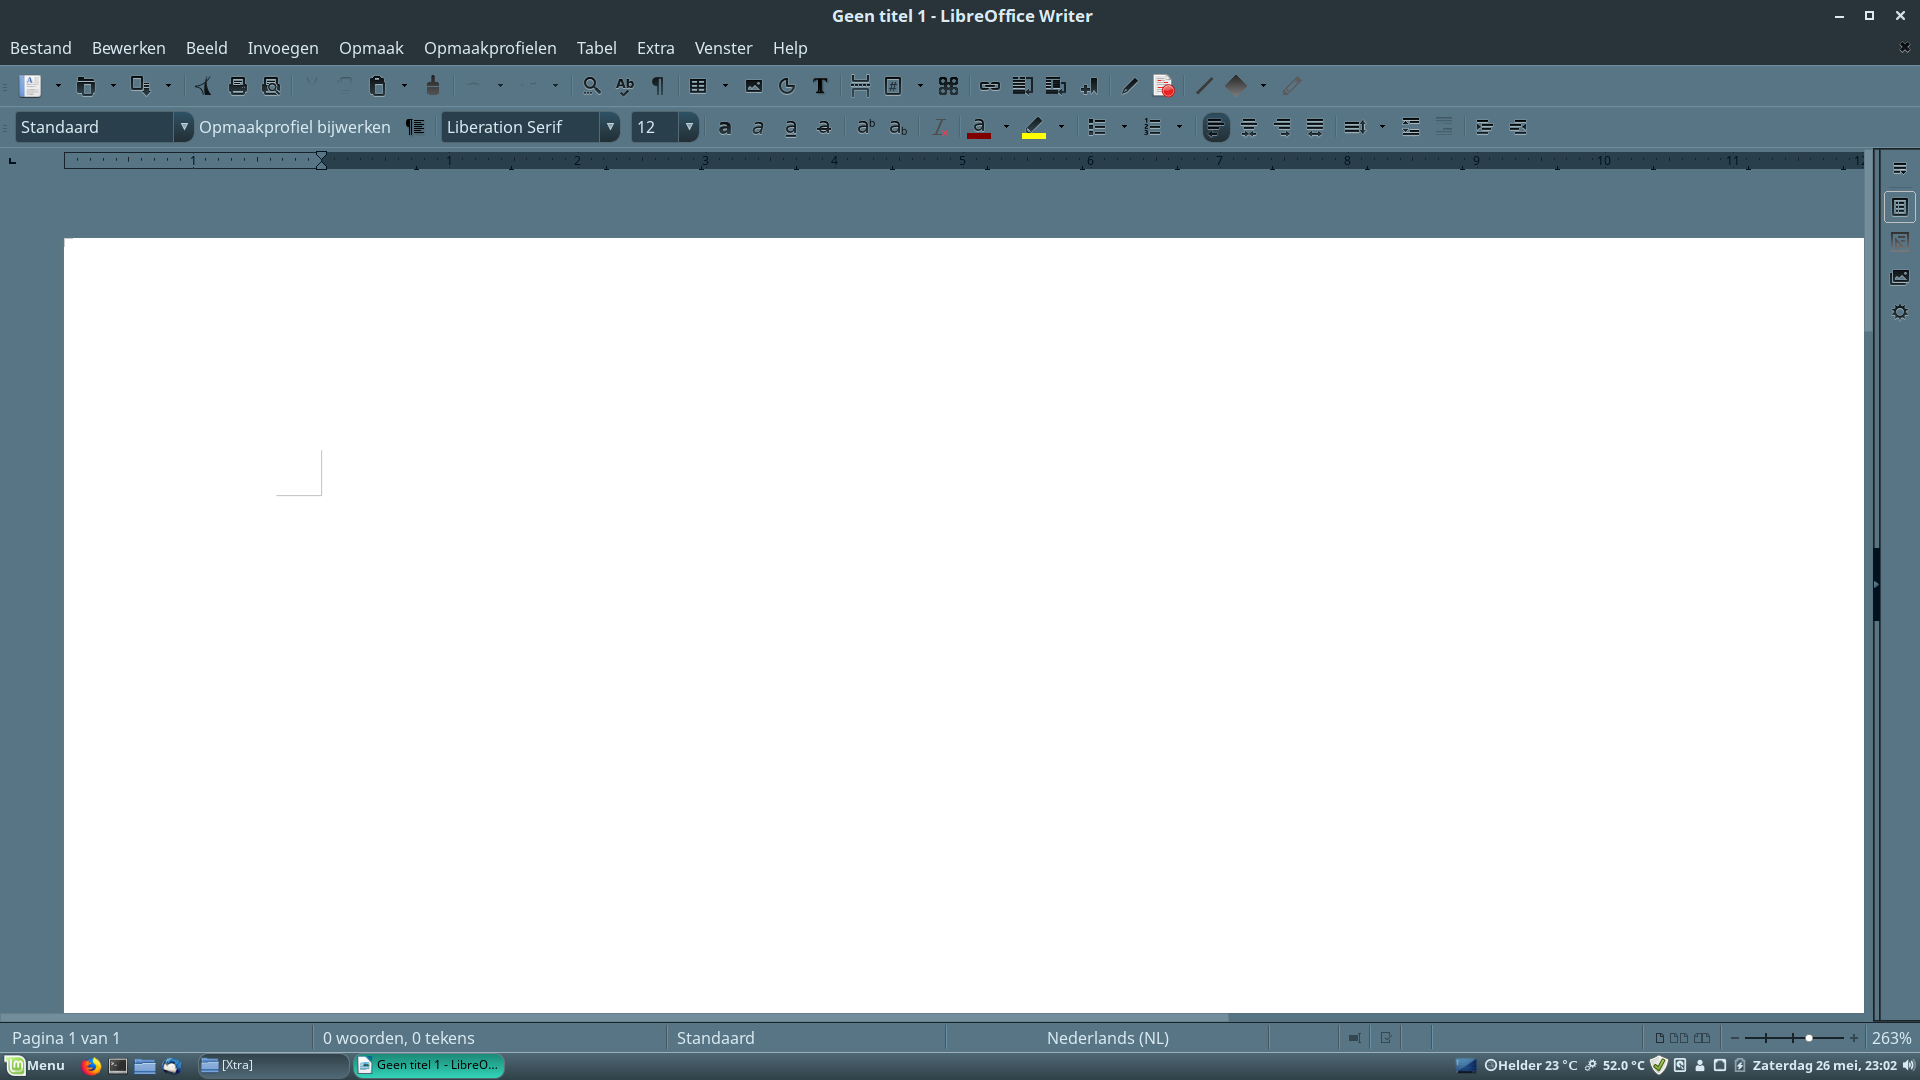Open the Bestand menu
The image size is (1920, 1080).
tap(41, 48)
